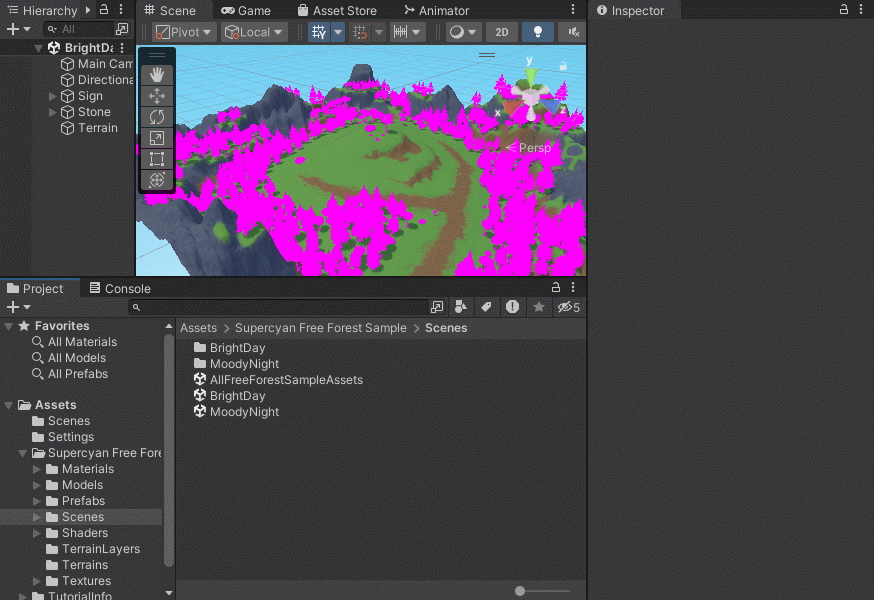
Task: Select the combined Transform tool
Action: (x=157, y=180)
